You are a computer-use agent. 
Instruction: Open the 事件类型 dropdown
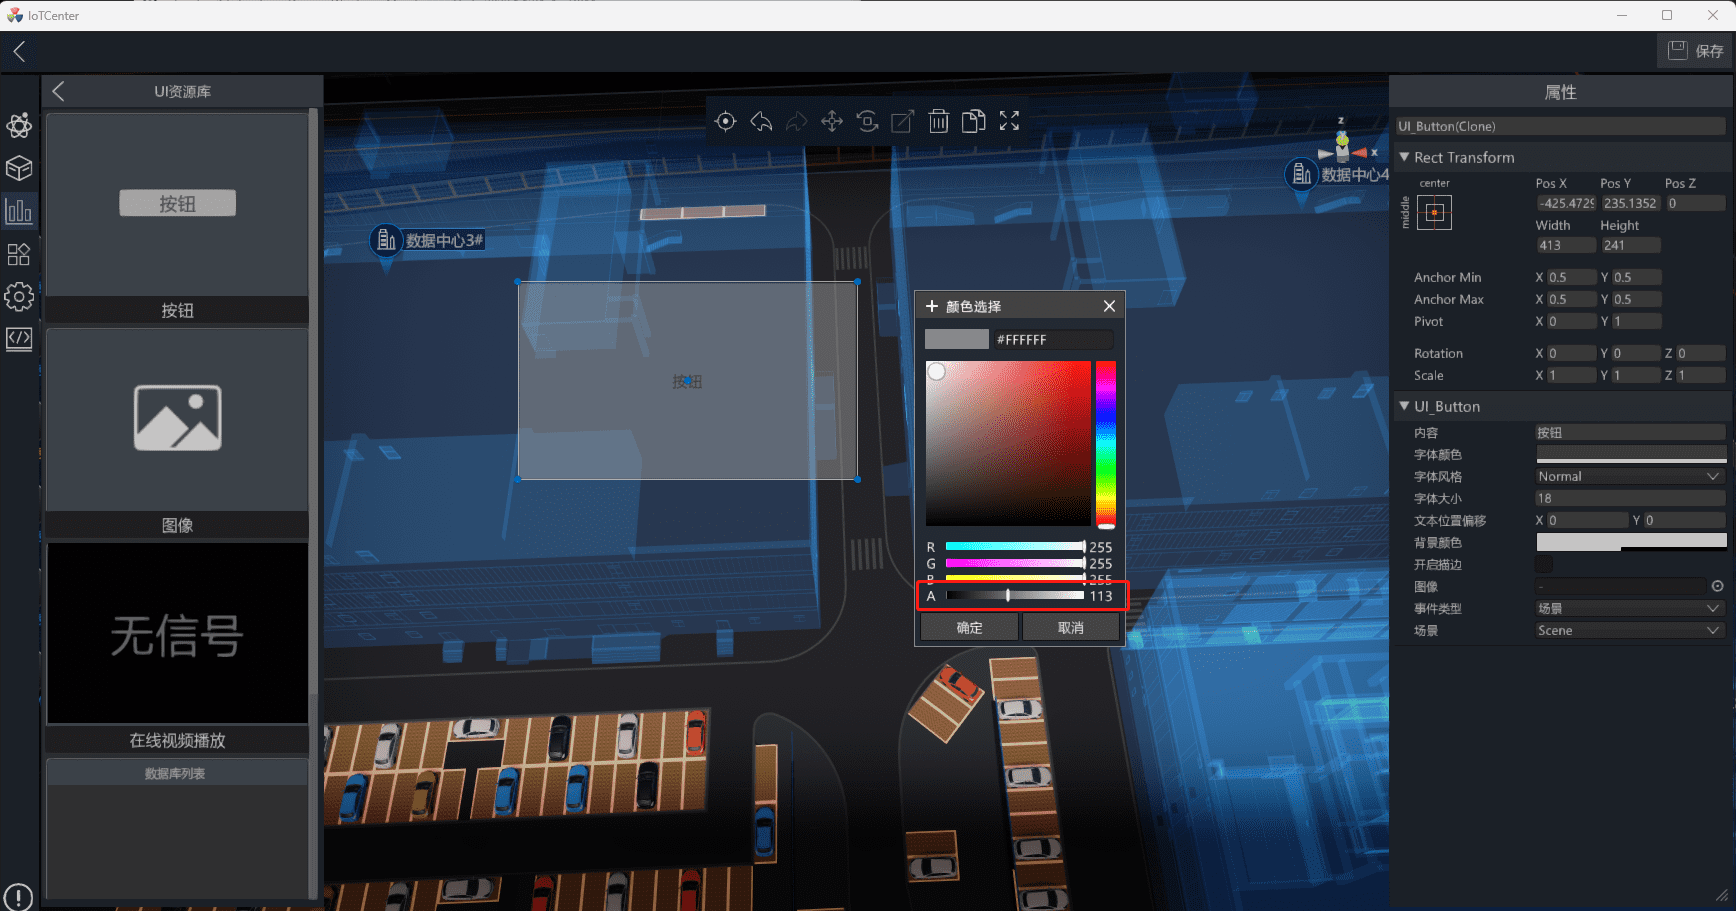tap(1630, 609)
